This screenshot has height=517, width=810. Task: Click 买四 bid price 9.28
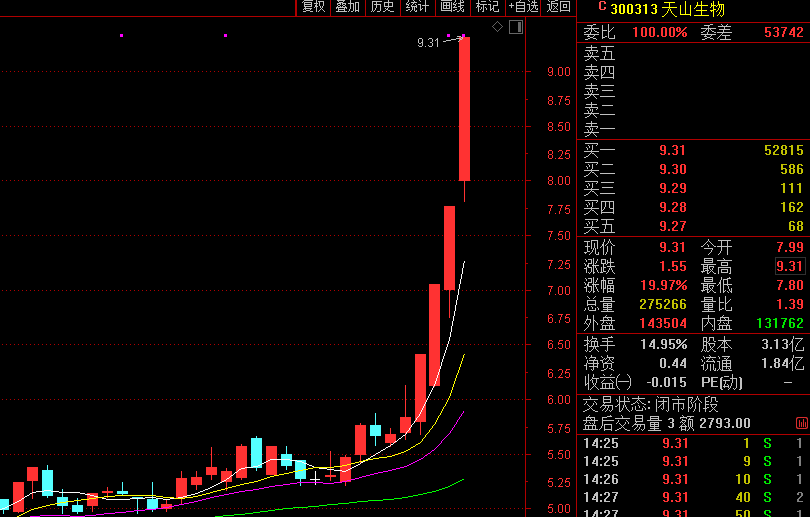pos(672,208)
